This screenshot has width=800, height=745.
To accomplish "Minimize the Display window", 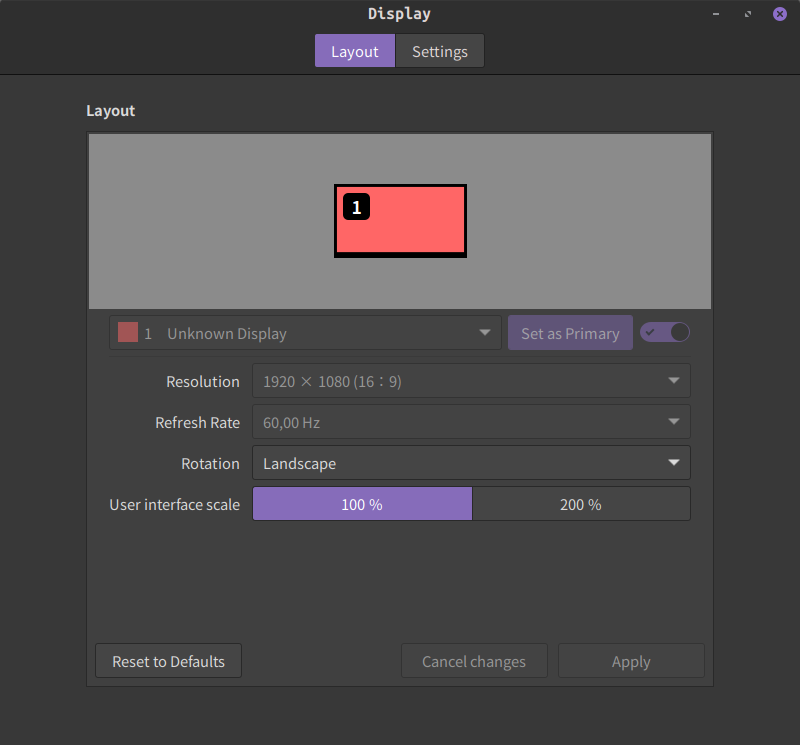I will (716, 14).
